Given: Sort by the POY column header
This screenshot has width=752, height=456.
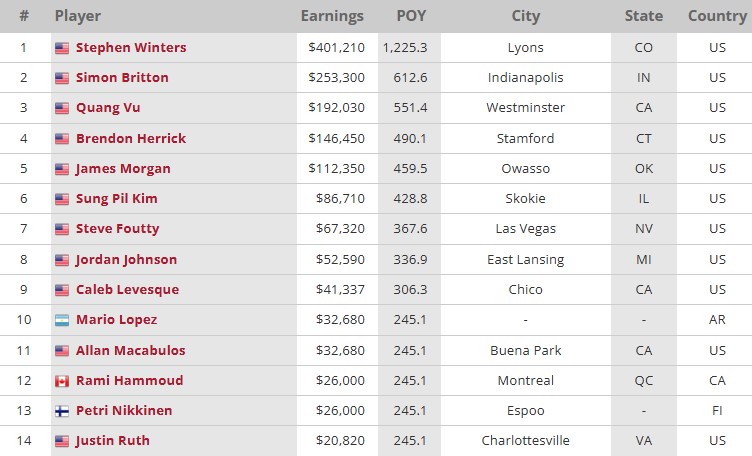Looking at the screenshot, I should pos(410,16).
